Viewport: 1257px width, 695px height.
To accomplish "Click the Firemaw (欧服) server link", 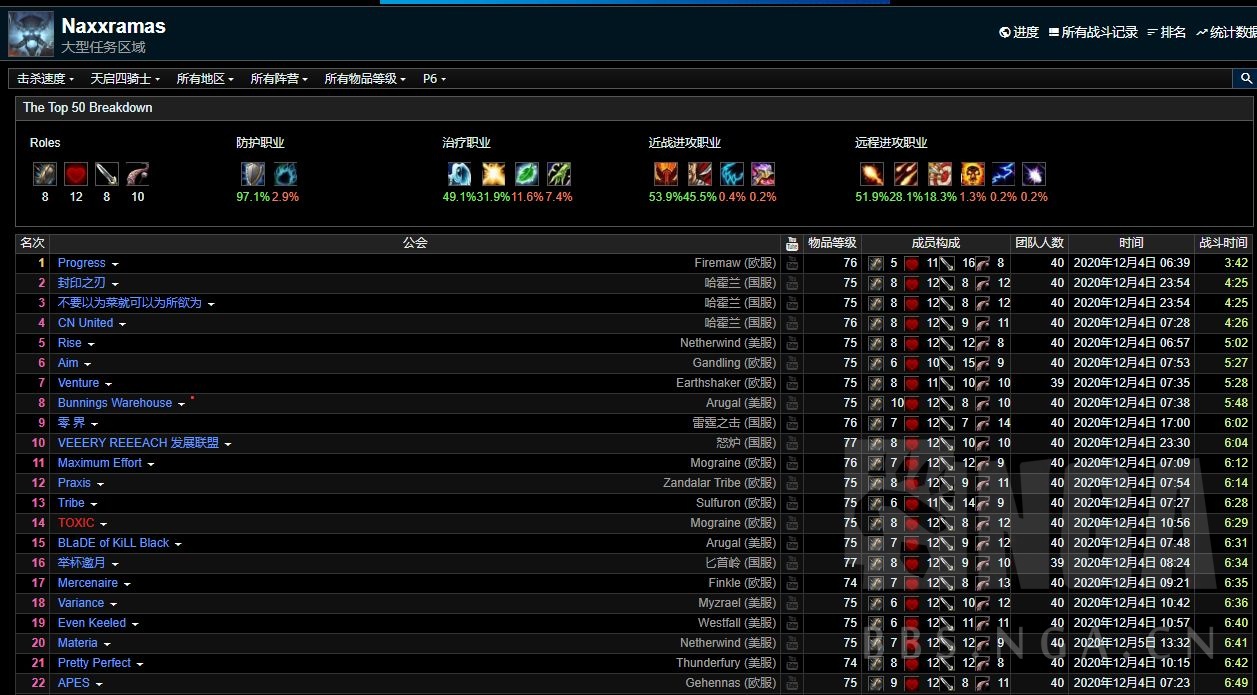I will tap(736, 263).
